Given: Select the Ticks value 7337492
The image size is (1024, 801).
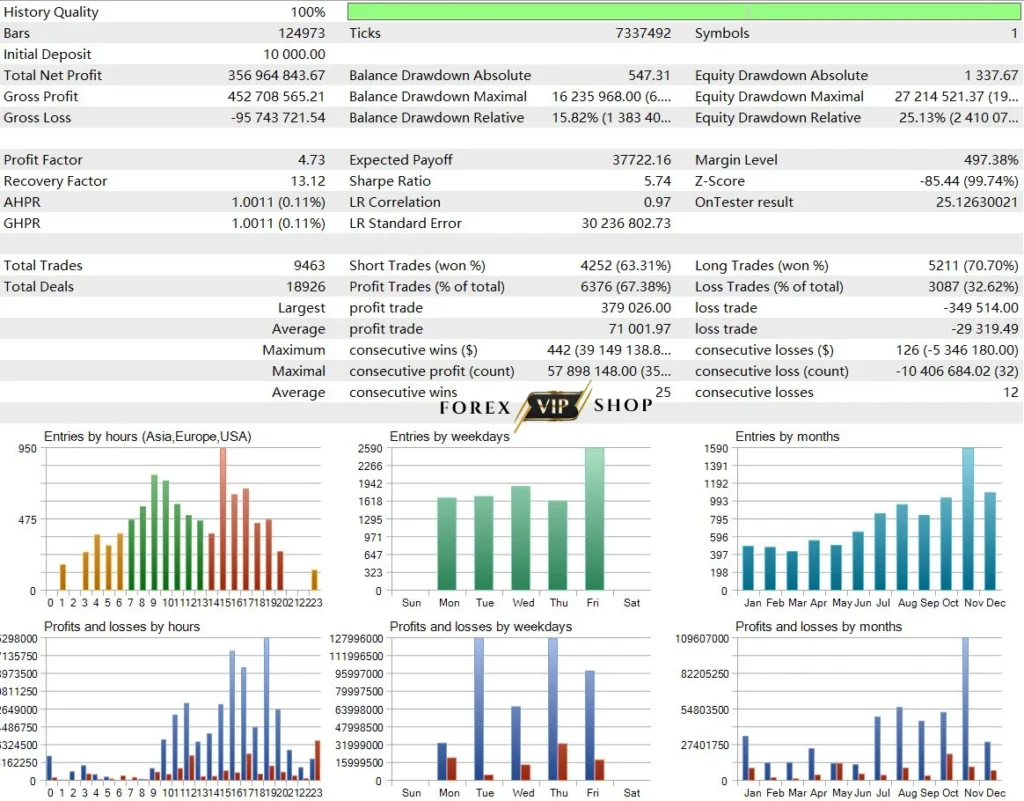Looking at the screenshot, I should 643,33.
